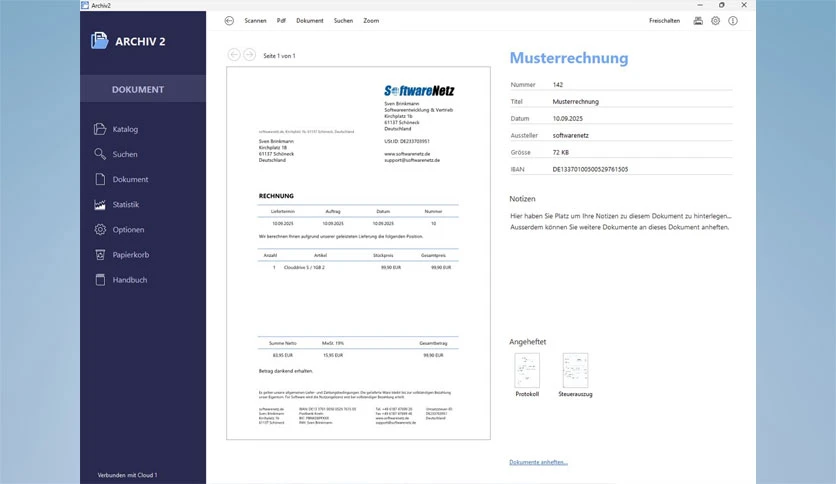Open the Dokument menu in toolbar

click(310, 21)
